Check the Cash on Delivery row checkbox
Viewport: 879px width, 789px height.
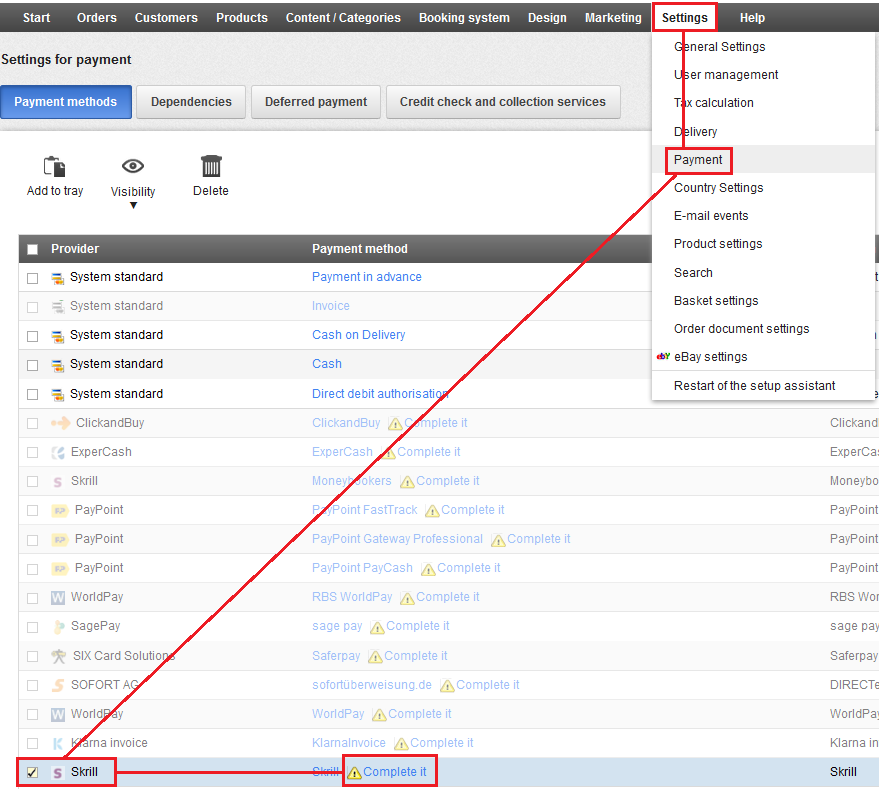tap(33, 336)
